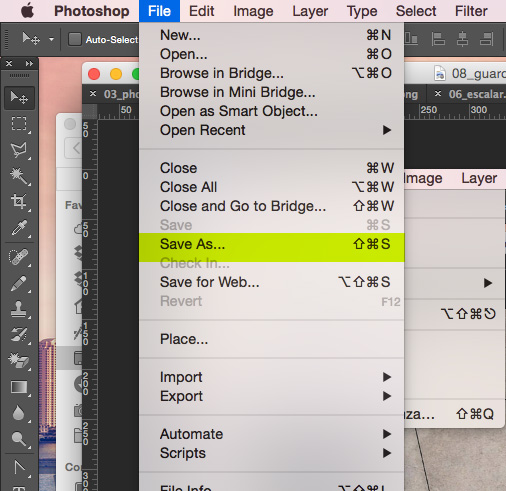Choose Save As... from the File menu
506x491 pixels.
click(x=272, y=244)
